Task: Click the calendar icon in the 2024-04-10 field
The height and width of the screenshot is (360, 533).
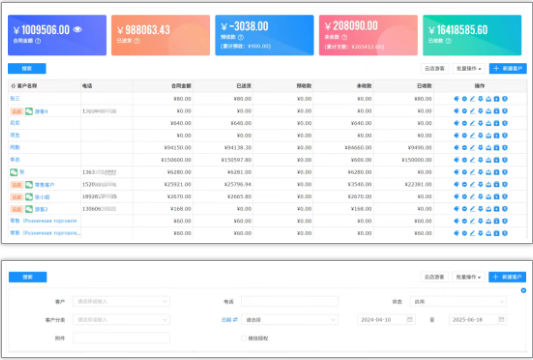Action: [410, 320]
